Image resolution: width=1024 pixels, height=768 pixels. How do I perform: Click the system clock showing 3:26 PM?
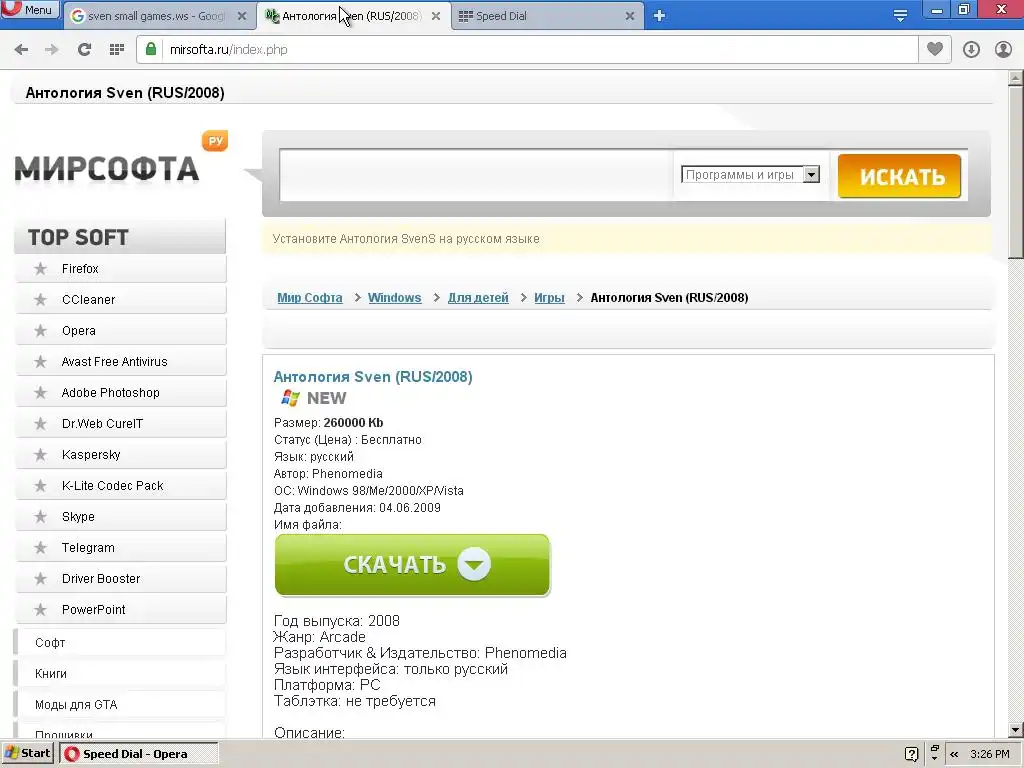(989, 754)
